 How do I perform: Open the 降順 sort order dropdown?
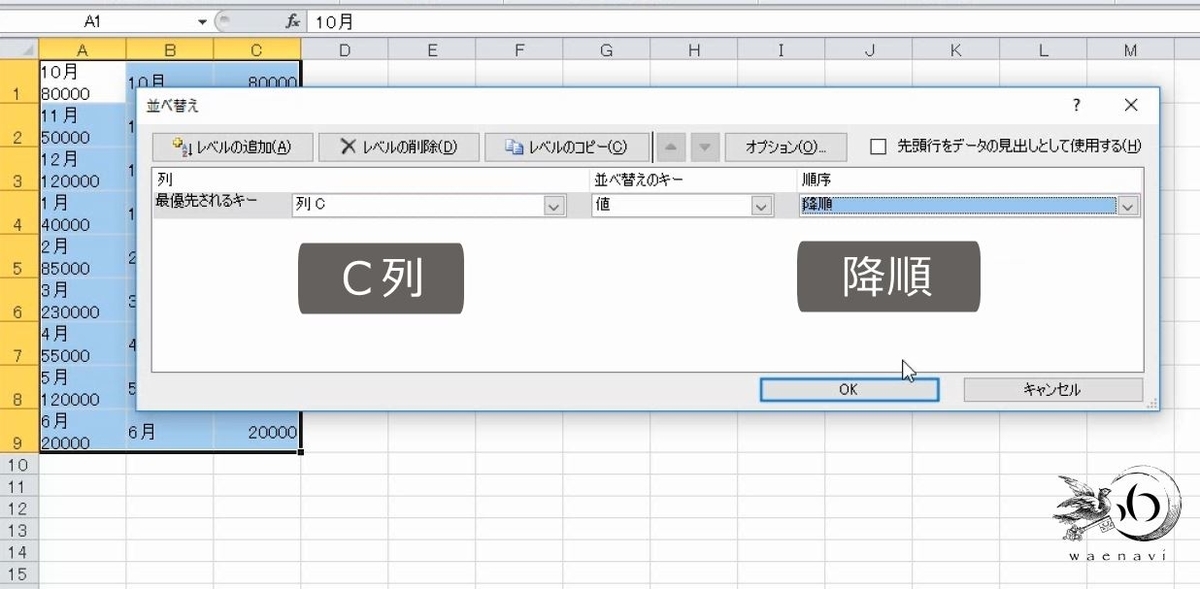pyautogui.click(x=1128, y=205)
